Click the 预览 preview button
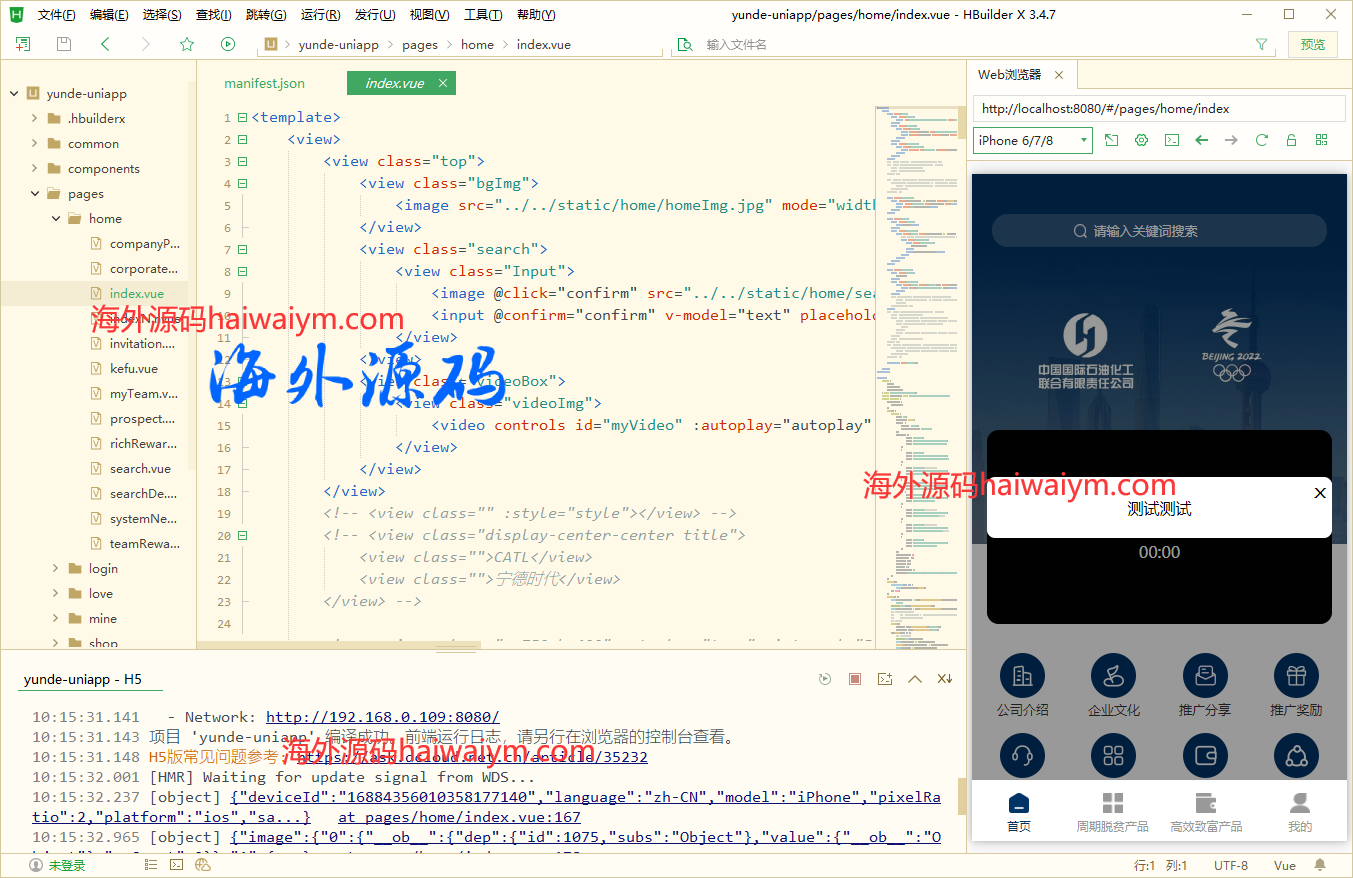Screen dimensions: 1353x878 (x=1312, y=44)
